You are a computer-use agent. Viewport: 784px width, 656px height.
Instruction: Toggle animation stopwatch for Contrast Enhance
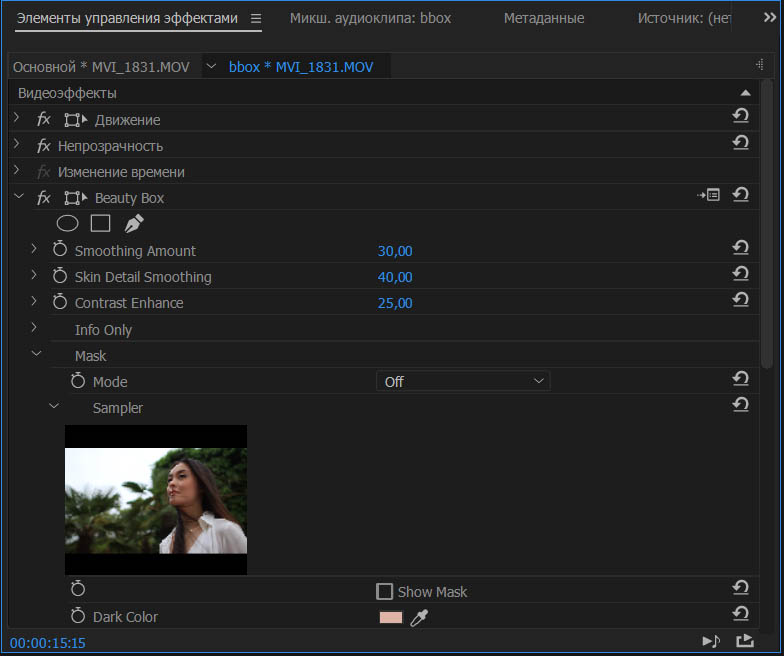pyautogui.click(x=60, y=301)
